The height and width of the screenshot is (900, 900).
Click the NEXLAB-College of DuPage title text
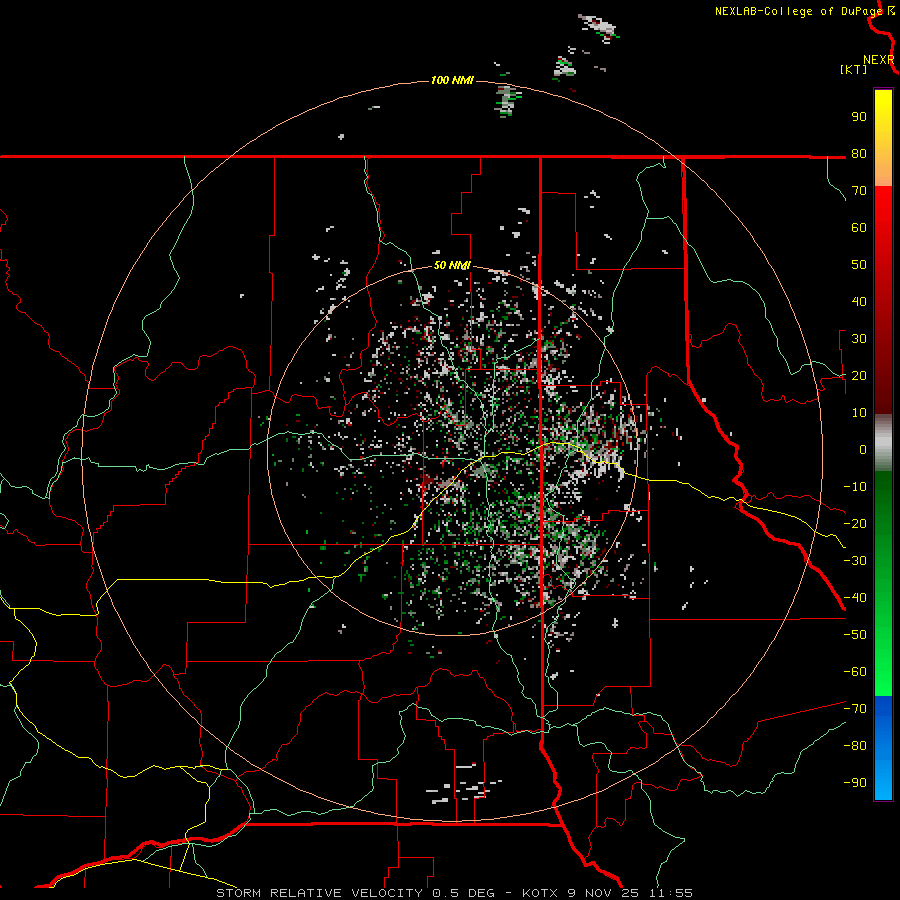point(799,11)
